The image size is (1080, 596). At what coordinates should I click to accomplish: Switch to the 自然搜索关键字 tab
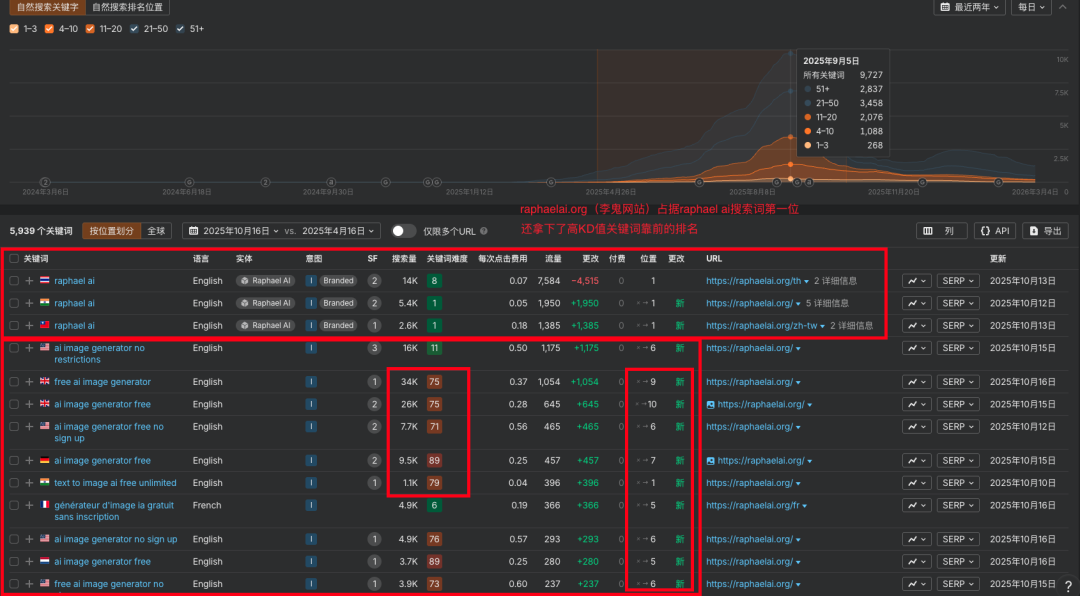(x=48, y=7)
